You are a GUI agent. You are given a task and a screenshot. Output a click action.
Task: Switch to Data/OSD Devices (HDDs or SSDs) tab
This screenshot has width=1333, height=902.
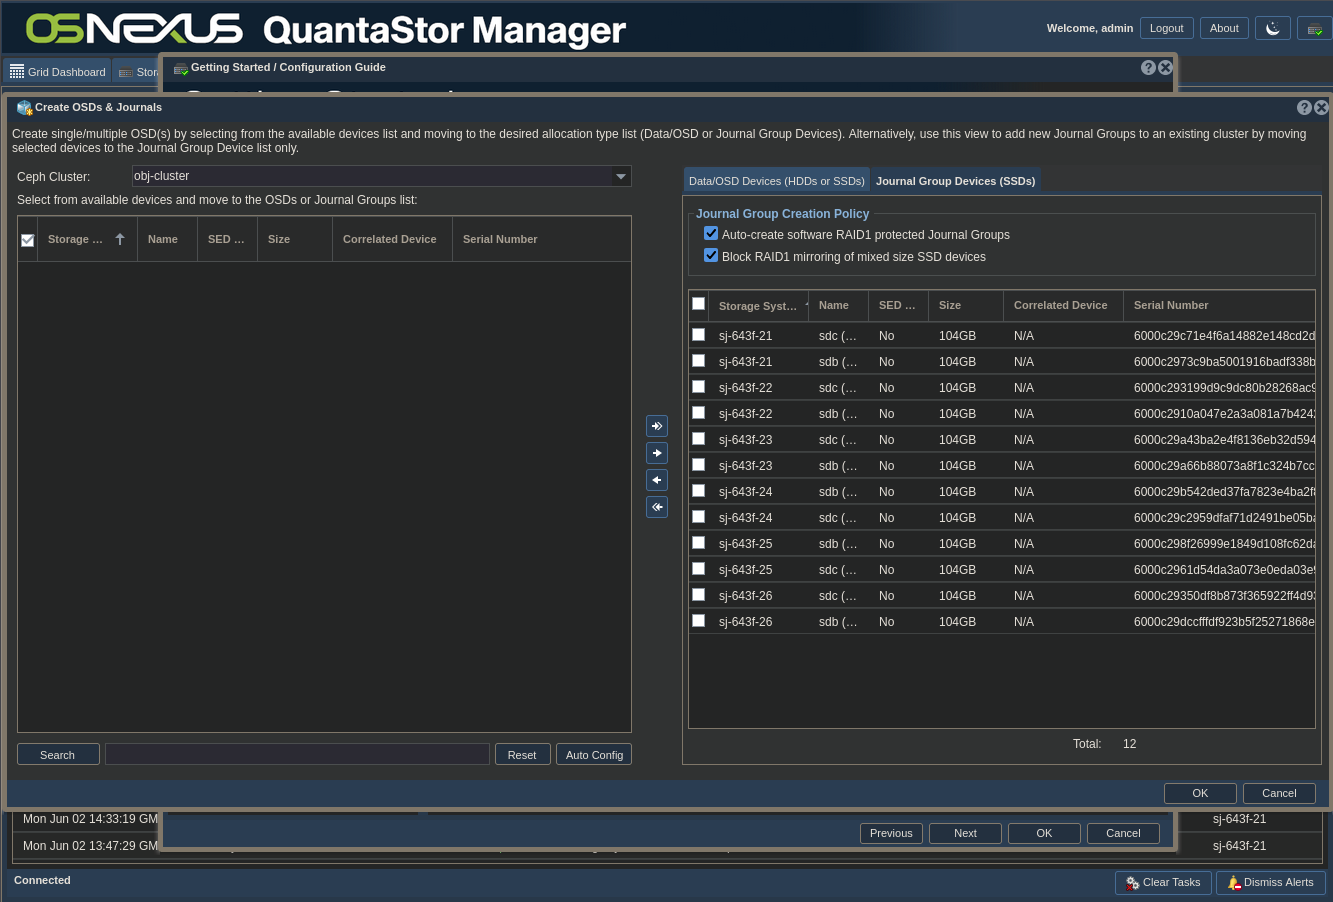click(x=776, y=181)
